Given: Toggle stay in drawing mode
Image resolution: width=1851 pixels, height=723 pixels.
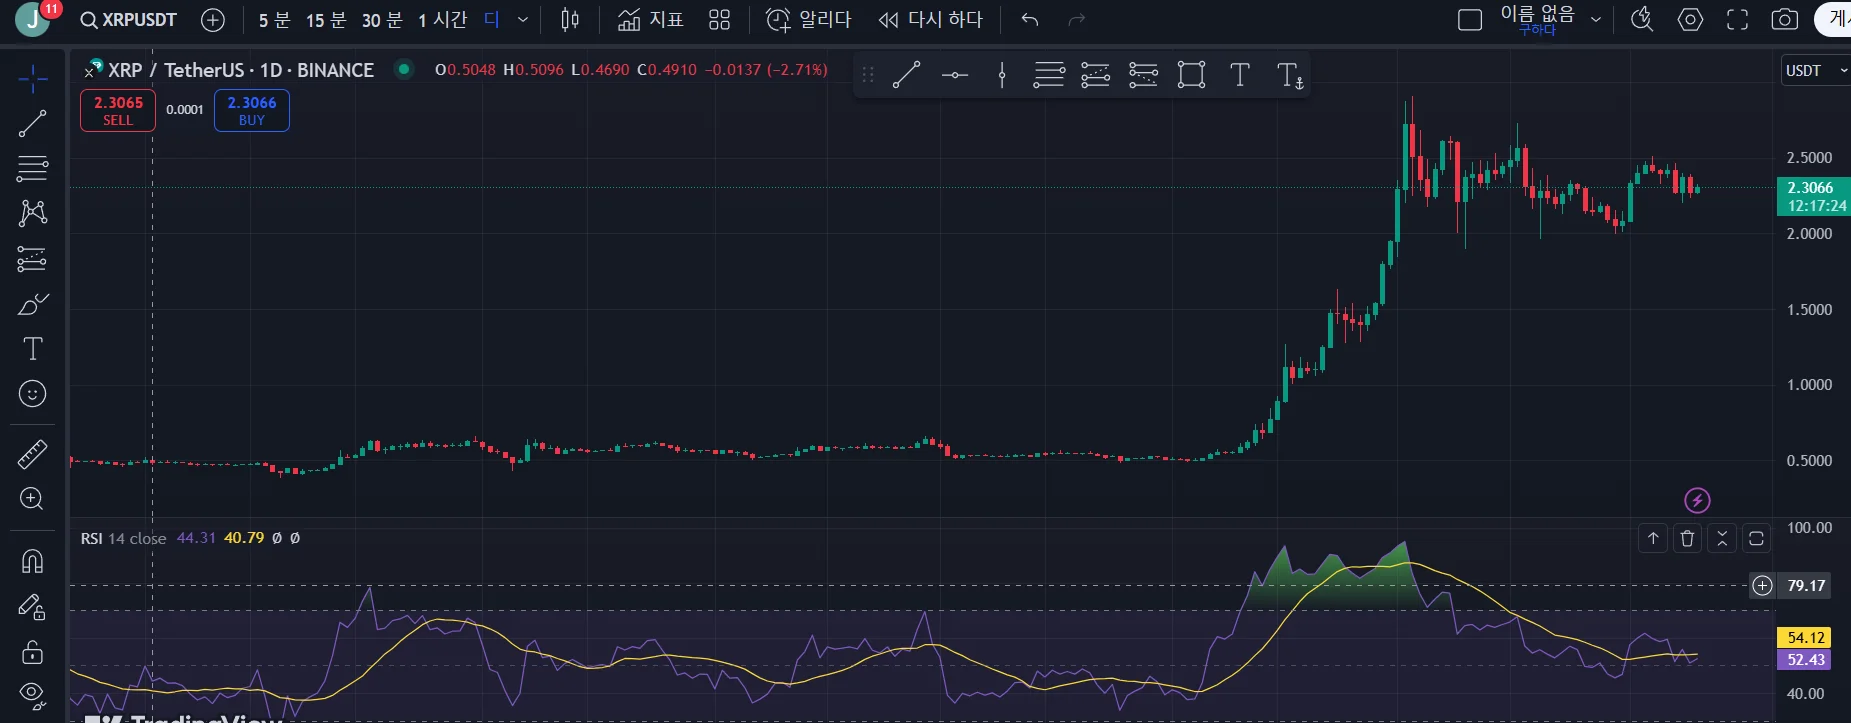Looking at the screenshot, I should [x=32, y=607].
